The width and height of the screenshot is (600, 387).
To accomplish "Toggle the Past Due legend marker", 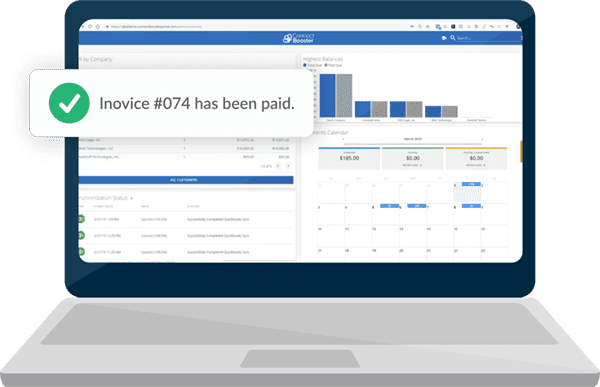I will [x=326, y=65].
